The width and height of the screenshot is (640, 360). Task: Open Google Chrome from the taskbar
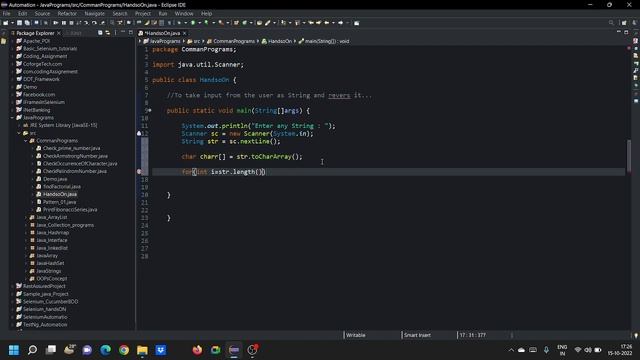click(124, 350)
